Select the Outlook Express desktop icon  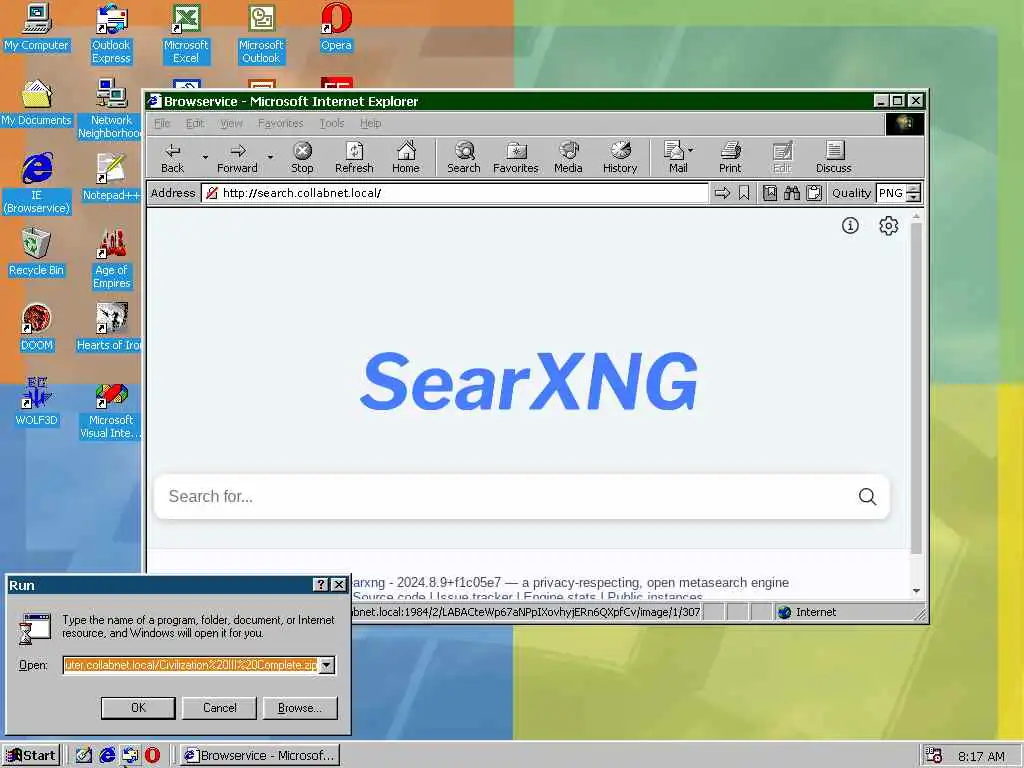111,34
